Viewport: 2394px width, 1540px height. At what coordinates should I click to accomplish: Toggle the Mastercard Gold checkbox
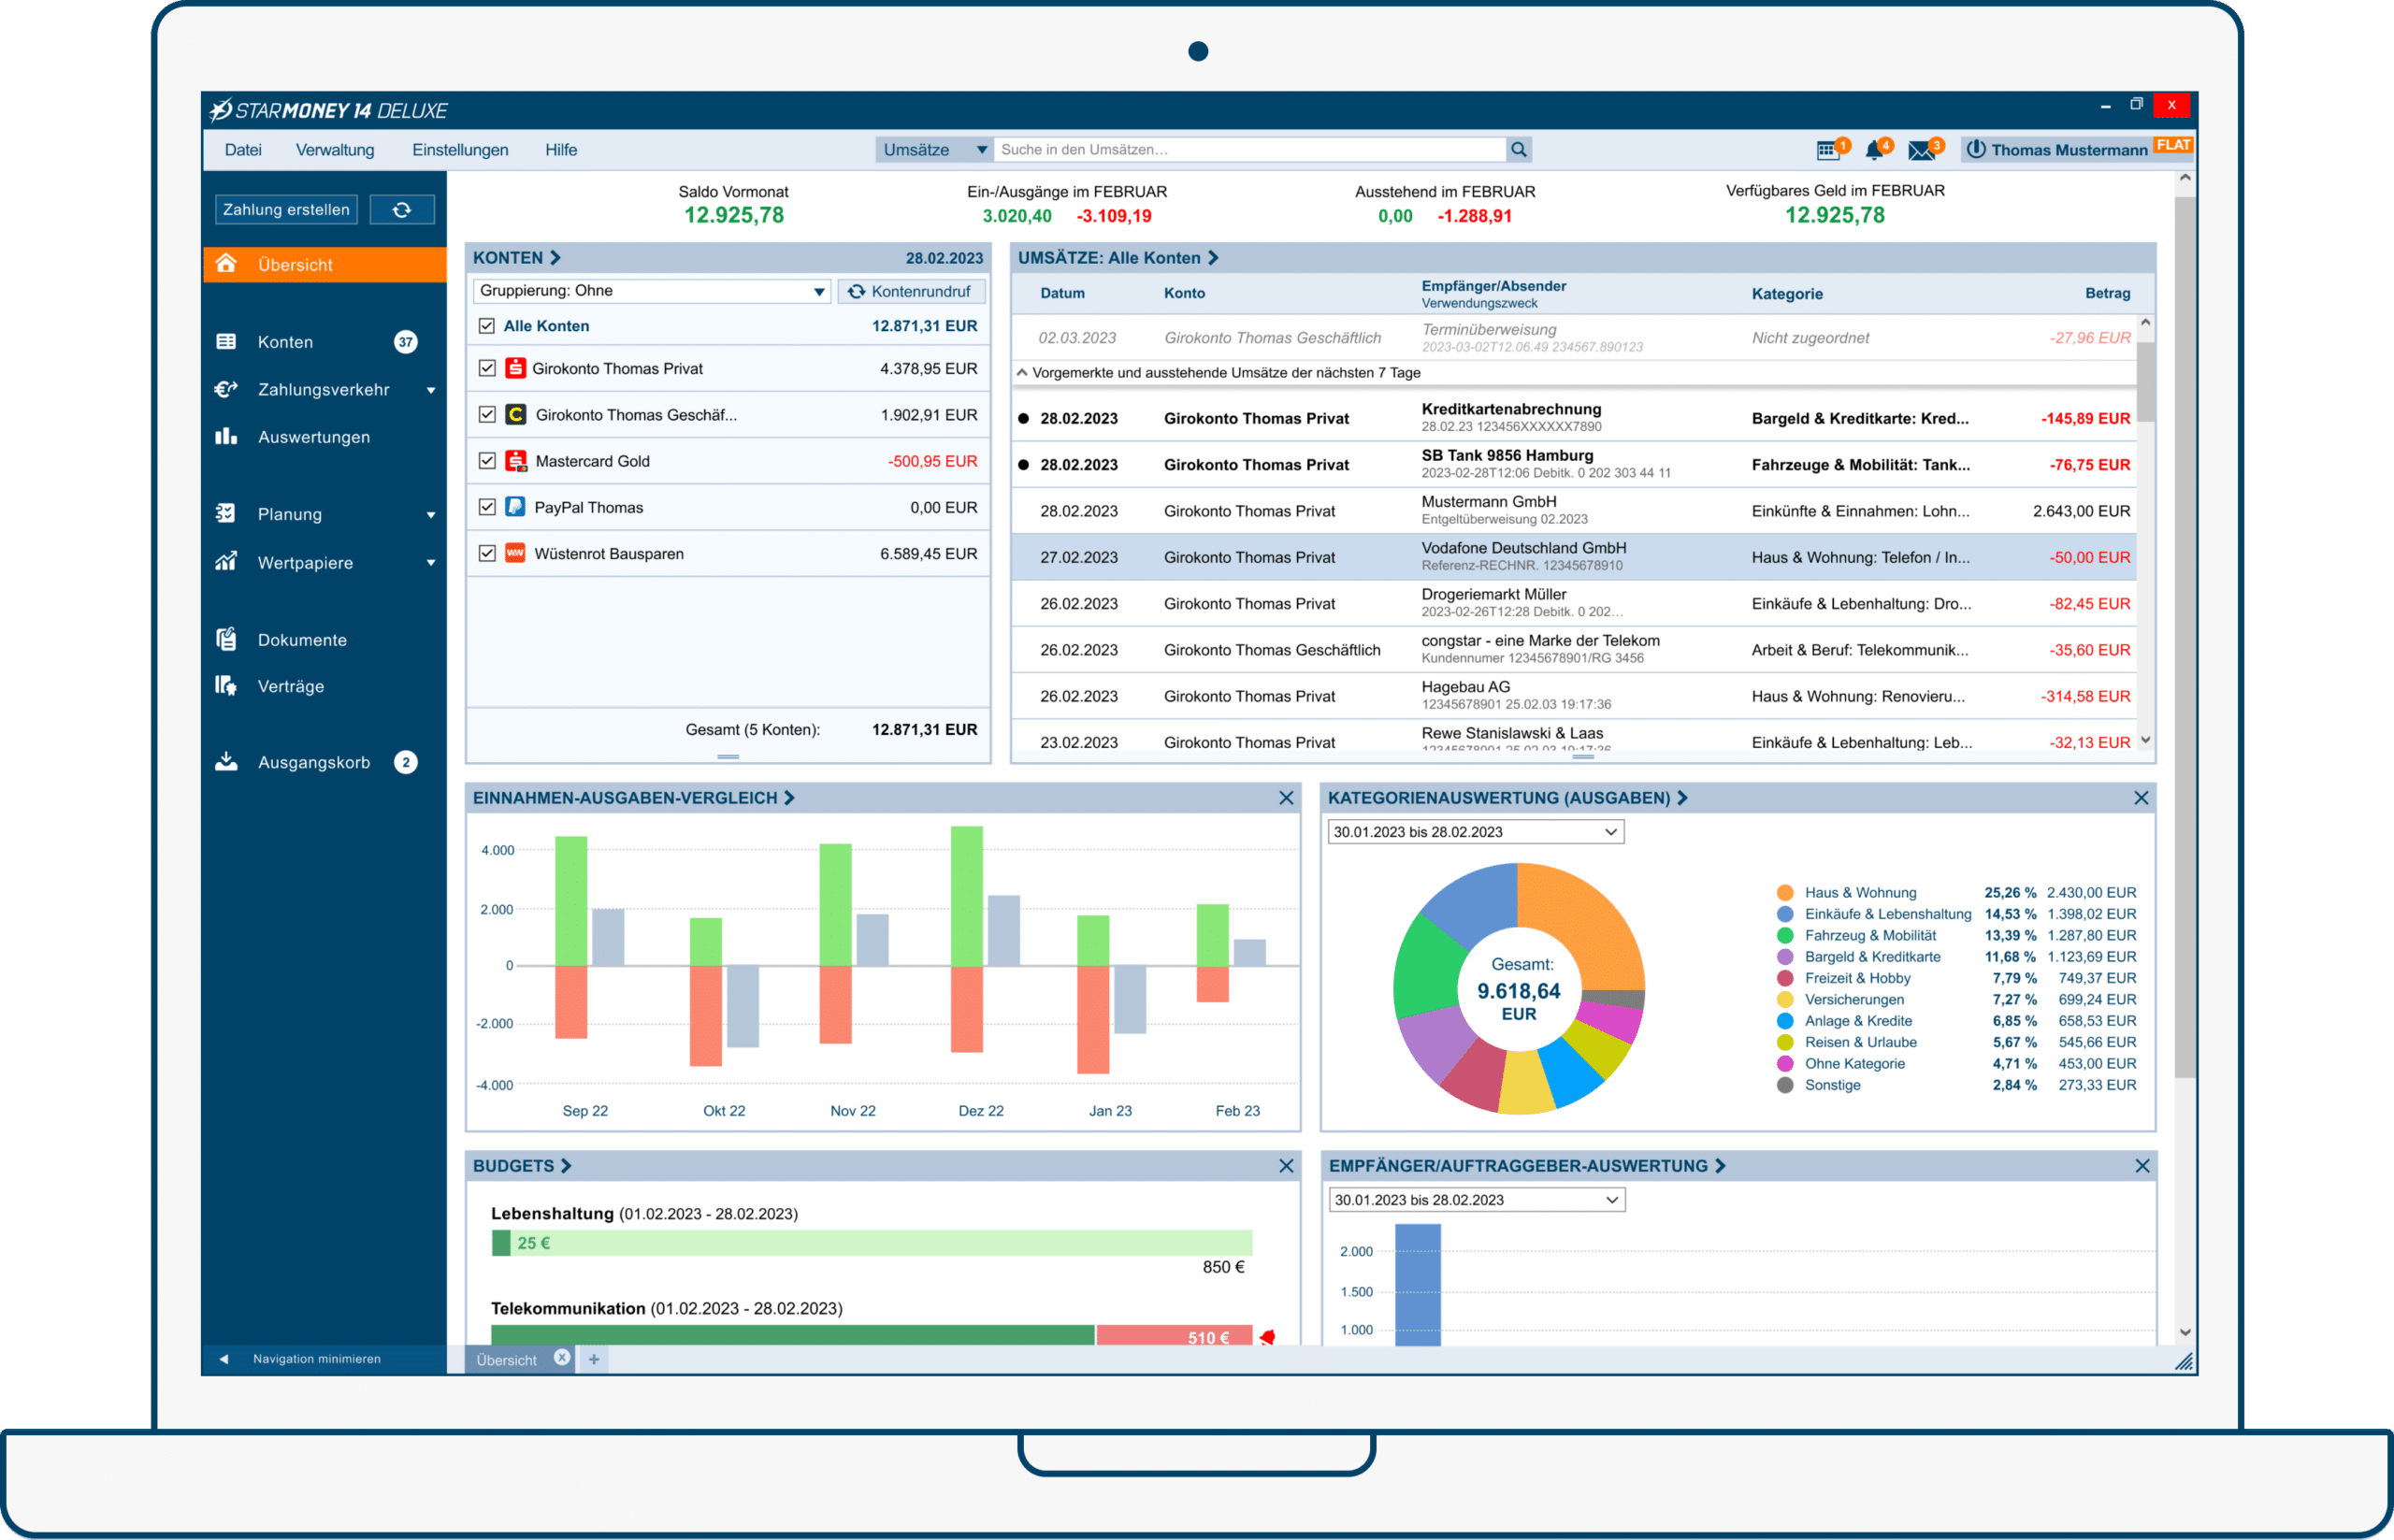[x=487, y=461]
